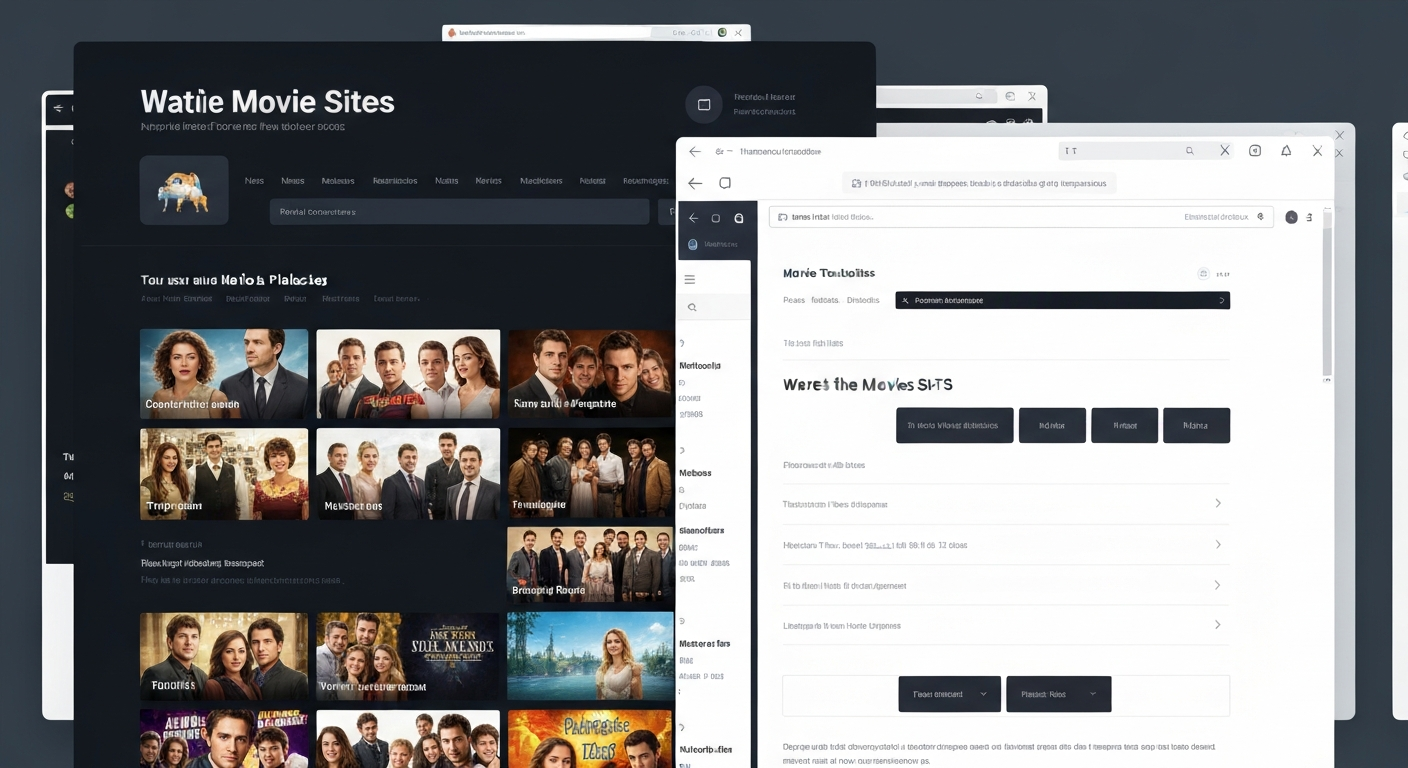Open the Related dropdown next to Teaser
This screenshot has height=768, width=1408.
point(1058,693)
